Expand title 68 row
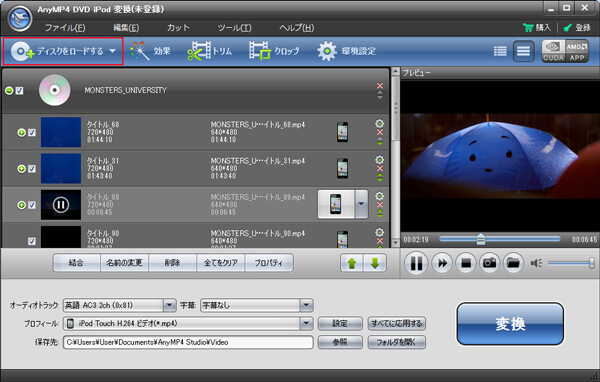600x382 pixels. click(21, 132)
